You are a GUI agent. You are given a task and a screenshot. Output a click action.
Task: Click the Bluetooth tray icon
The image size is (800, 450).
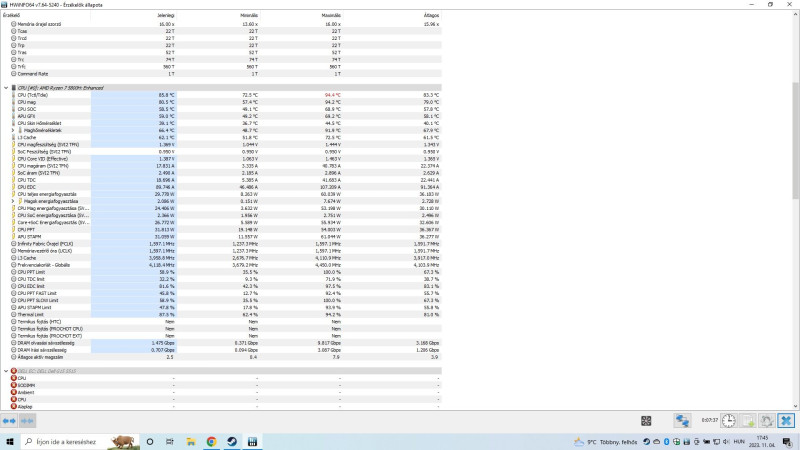[x=666, y=442]
